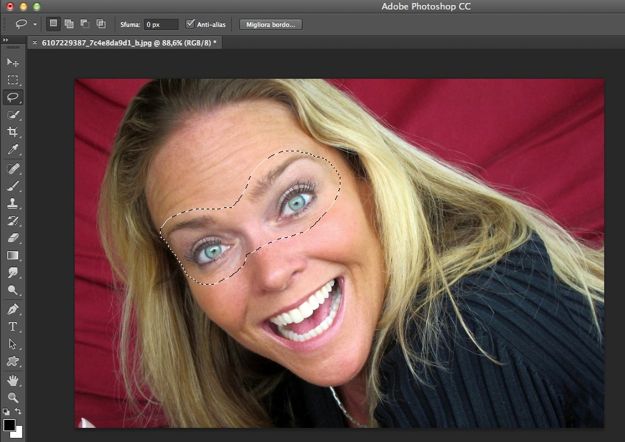Toggle the Anti-alias checkbox
Viewport: 625px width, 442px height.
click(191, 24)
